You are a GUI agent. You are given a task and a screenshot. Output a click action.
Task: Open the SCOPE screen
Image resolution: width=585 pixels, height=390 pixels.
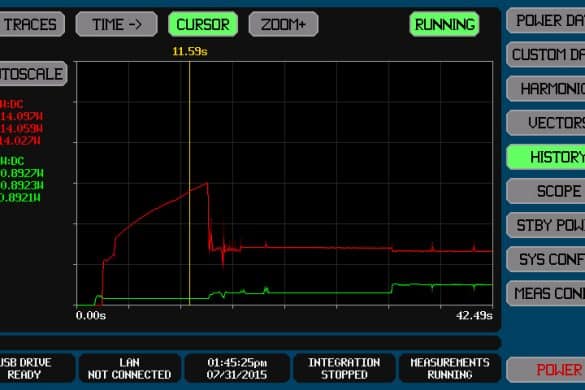(x=546, y=191)
